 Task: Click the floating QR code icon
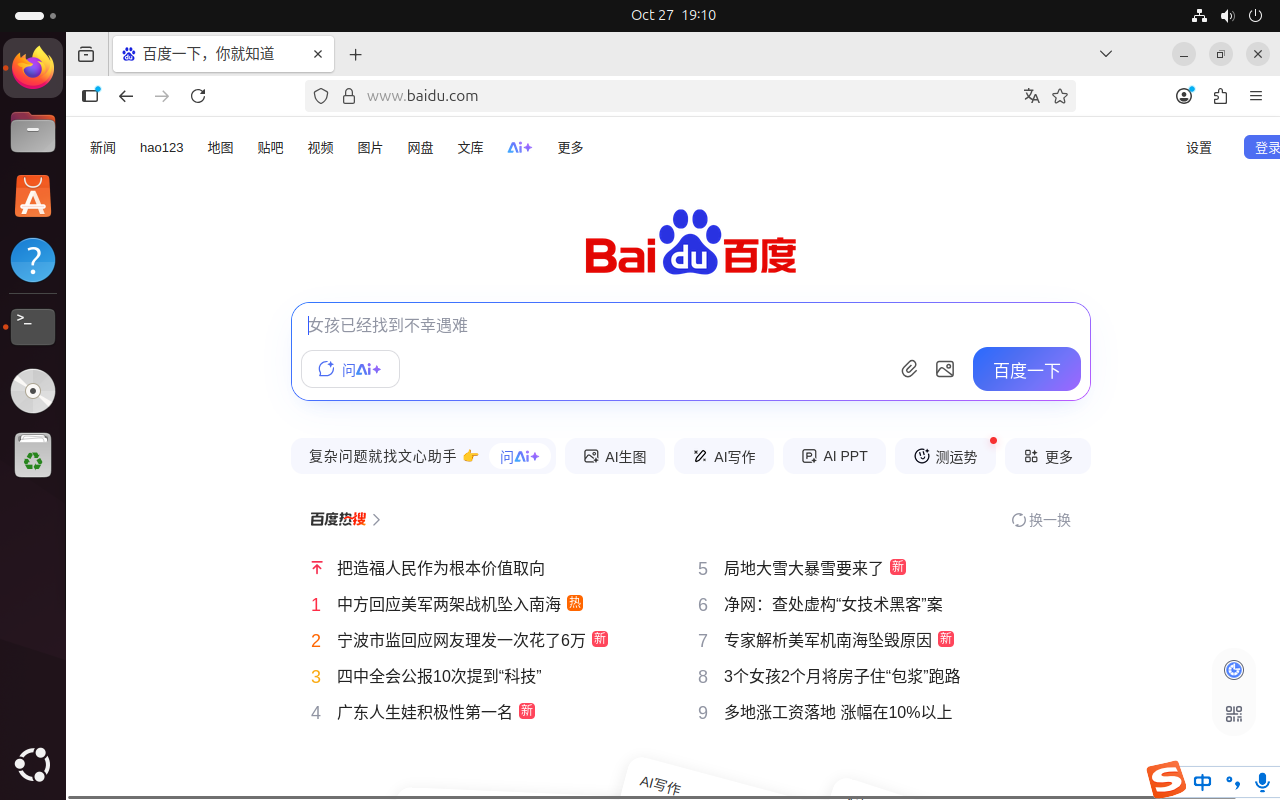click(x=1234, y=714)
